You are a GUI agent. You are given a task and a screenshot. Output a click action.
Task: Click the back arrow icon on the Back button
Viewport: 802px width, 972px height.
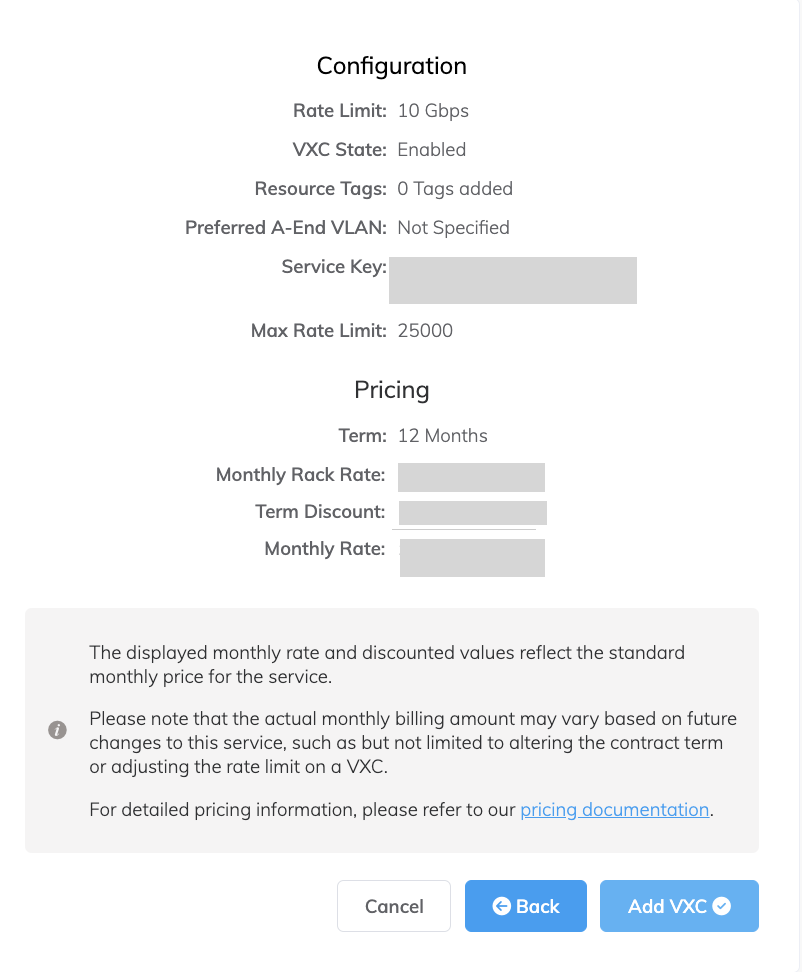point(503,905)
